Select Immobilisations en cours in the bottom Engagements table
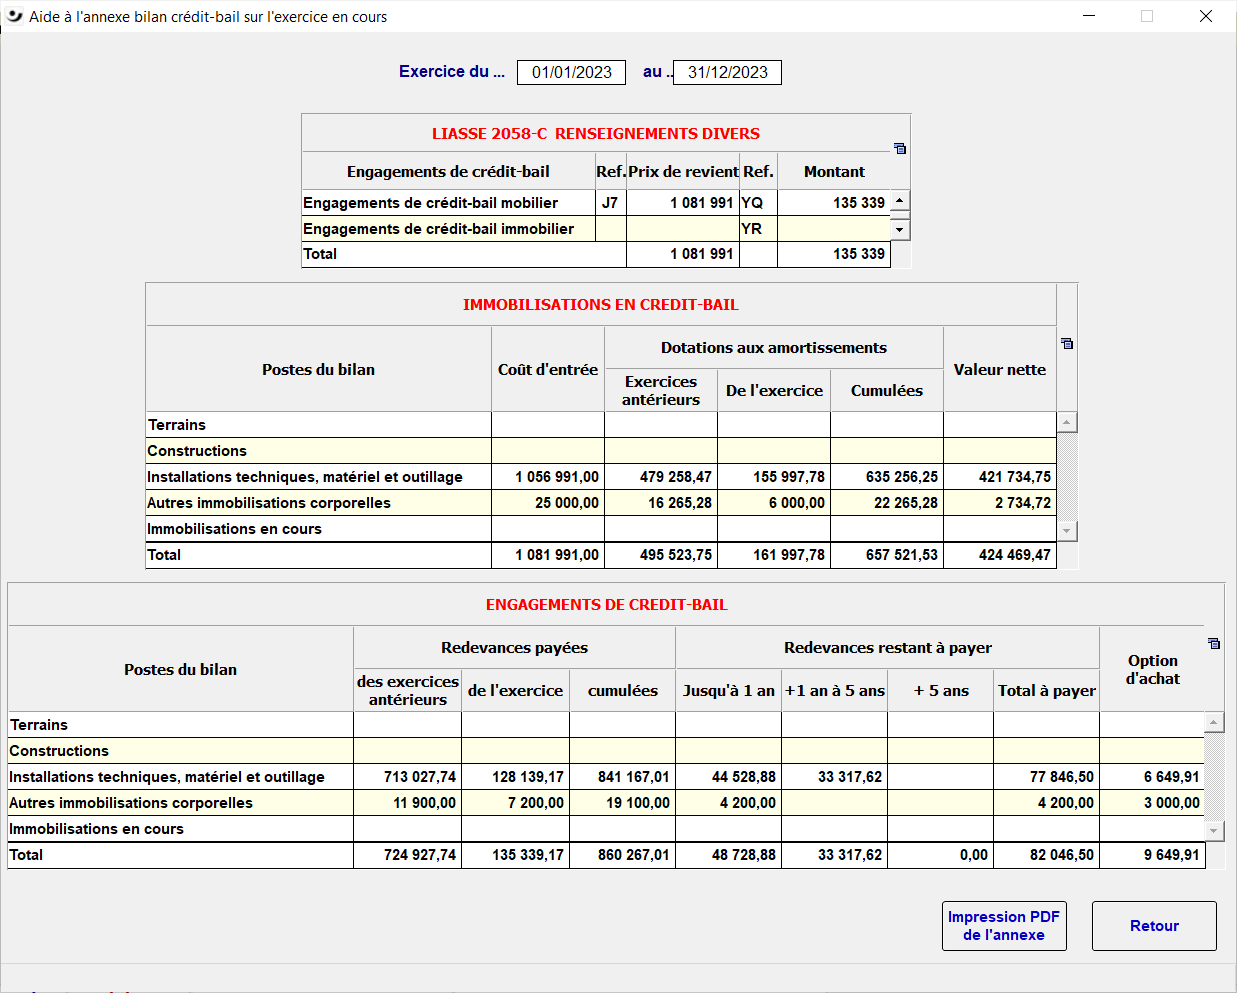Screen dimensions: 1237x993 tap(97, 829)
